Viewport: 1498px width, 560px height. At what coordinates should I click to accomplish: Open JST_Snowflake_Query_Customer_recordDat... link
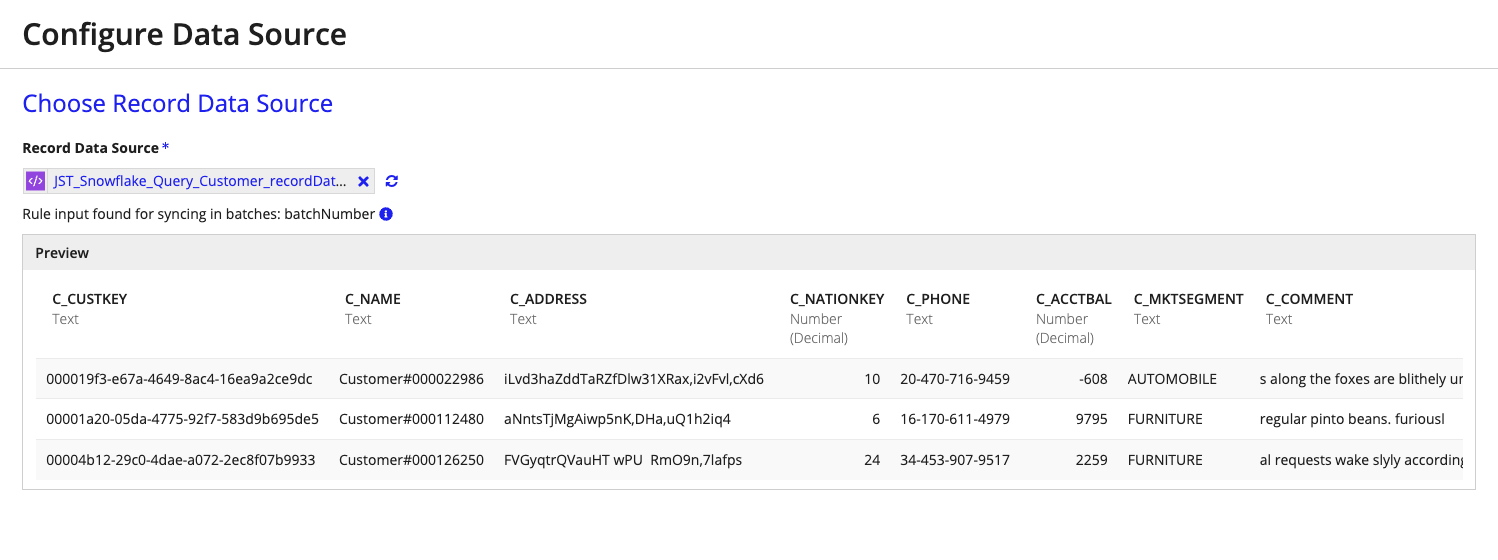tap(201, 181)
